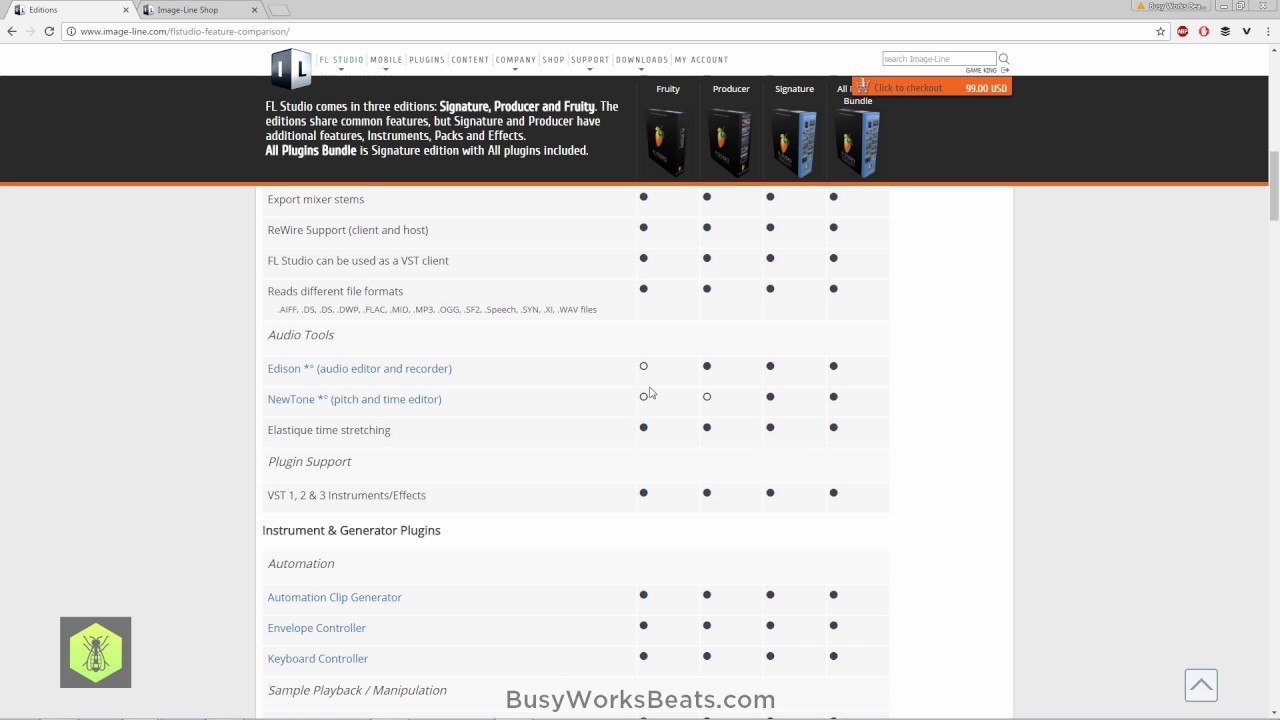
Task: Open the SHOP menu item
Action: 554,60
